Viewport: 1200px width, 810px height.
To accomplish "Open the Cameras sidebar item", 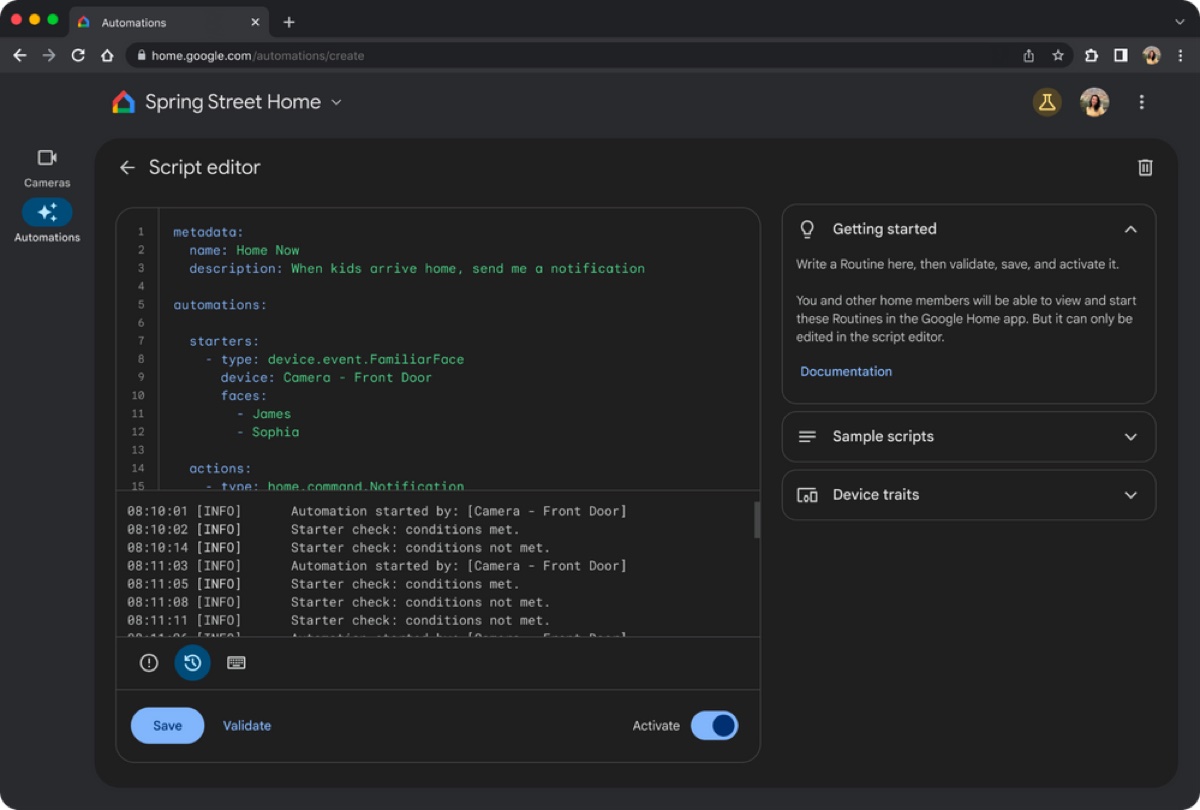I will 47,166.
